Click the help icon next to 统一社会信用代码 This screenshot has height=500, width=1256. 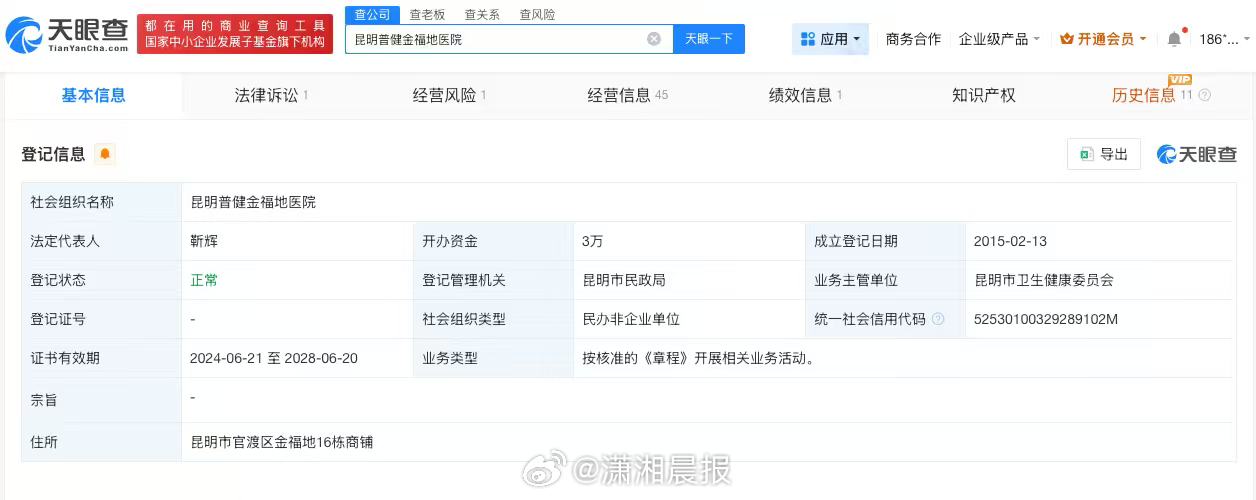[x=938, y=319]
